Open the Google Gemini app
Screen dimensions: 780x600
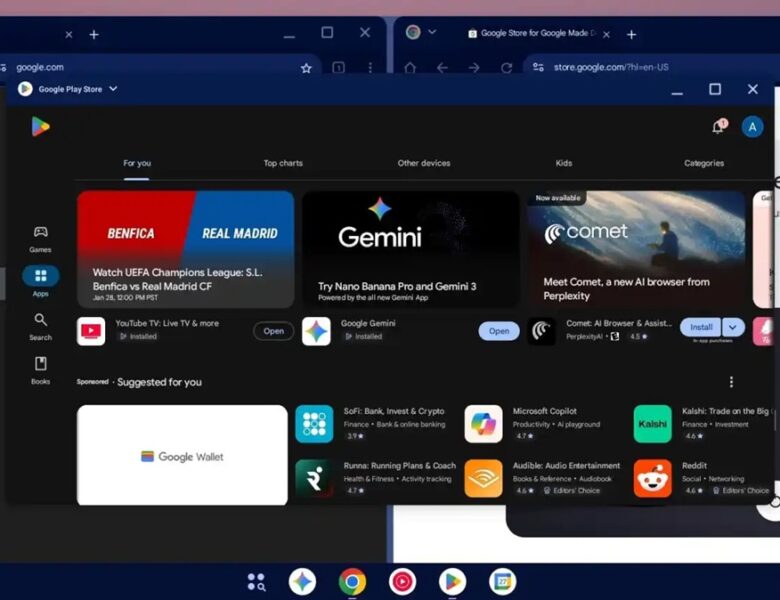499,331
